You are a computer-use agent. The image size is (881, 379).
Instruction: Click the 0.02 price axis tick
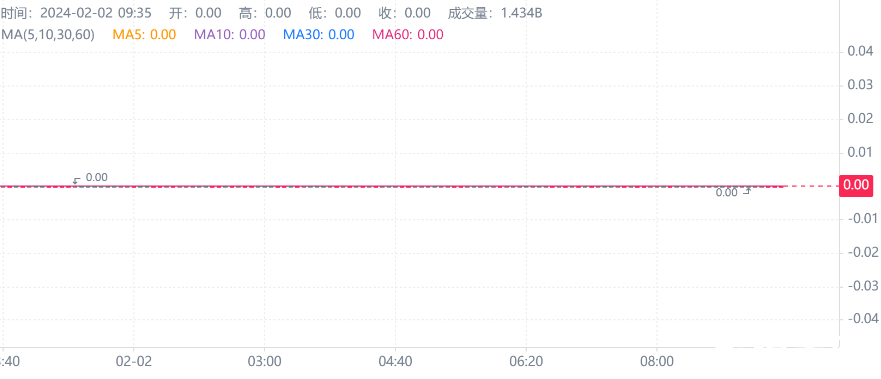tap(860, 118)
